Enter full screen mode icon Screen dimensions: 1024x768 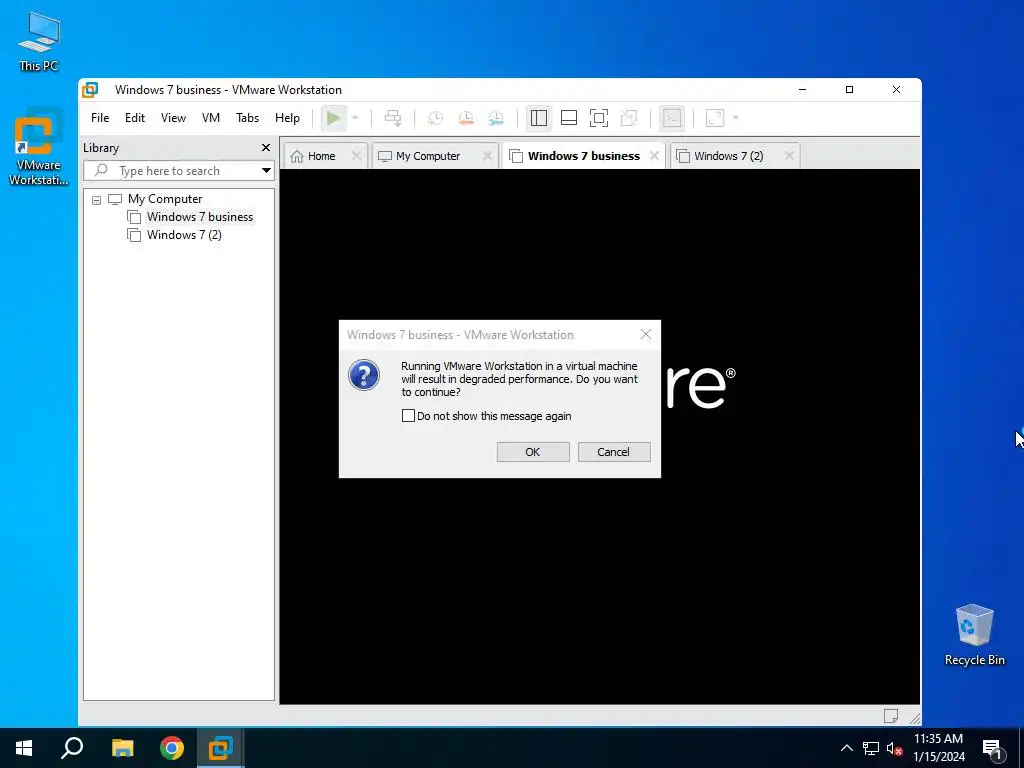599,118
